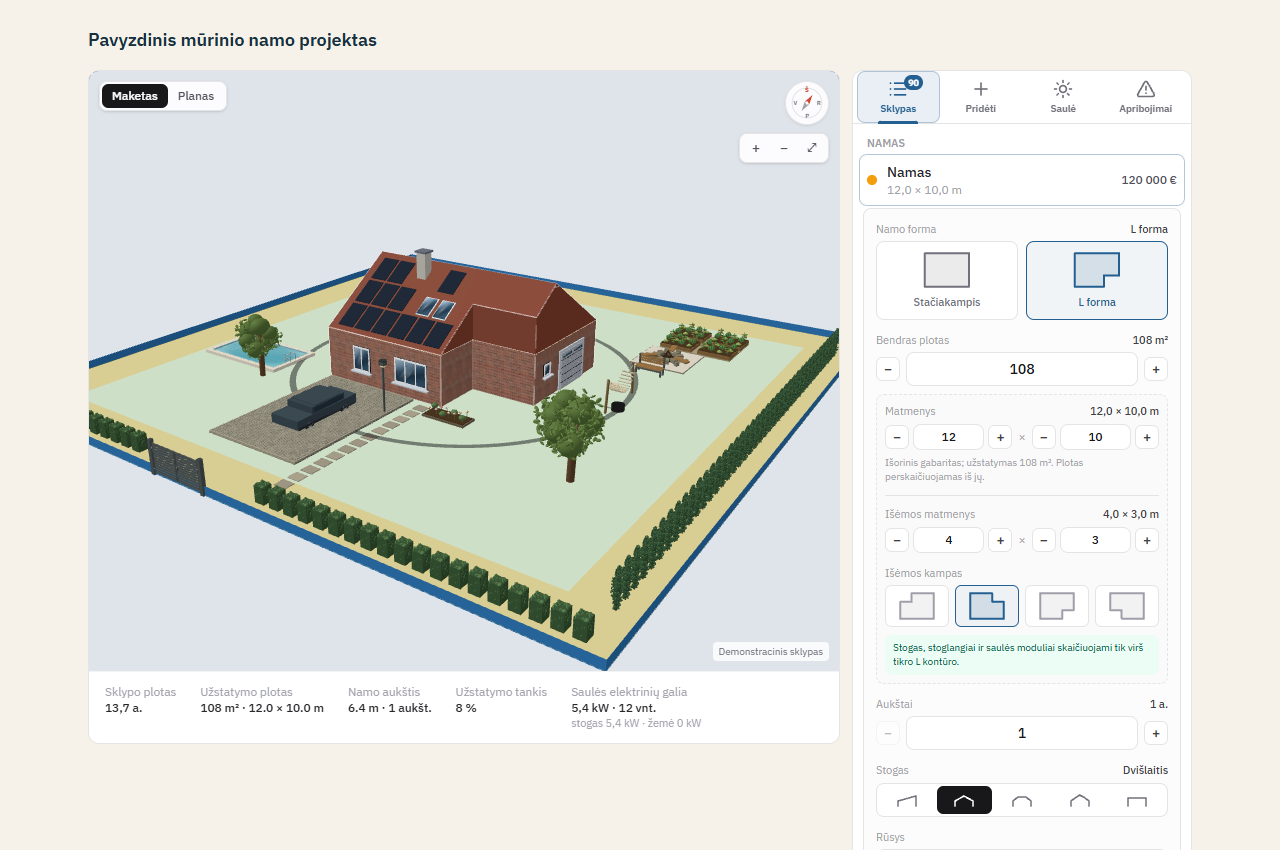Choose the peaked roof icon with walls
This screenshot has height=850, width=1280.
(1080, 800)
